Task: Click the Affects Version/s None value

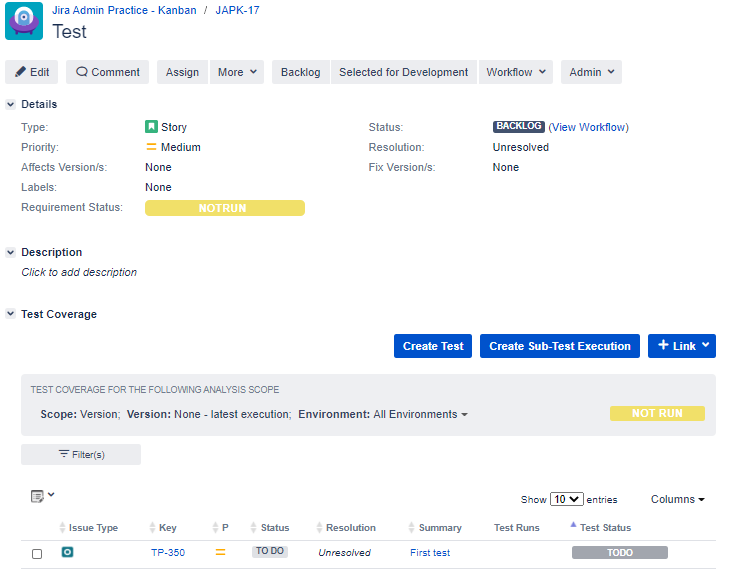Action: 158,167
